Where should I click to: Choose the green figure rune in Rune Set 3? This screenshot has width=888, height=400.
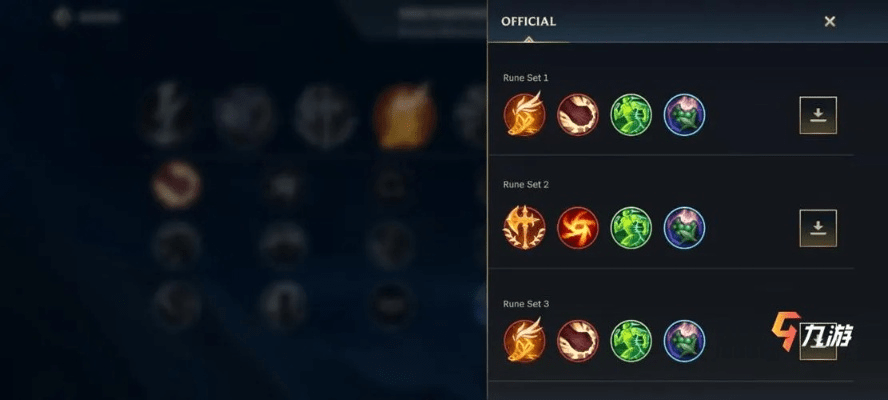[631, 341]
